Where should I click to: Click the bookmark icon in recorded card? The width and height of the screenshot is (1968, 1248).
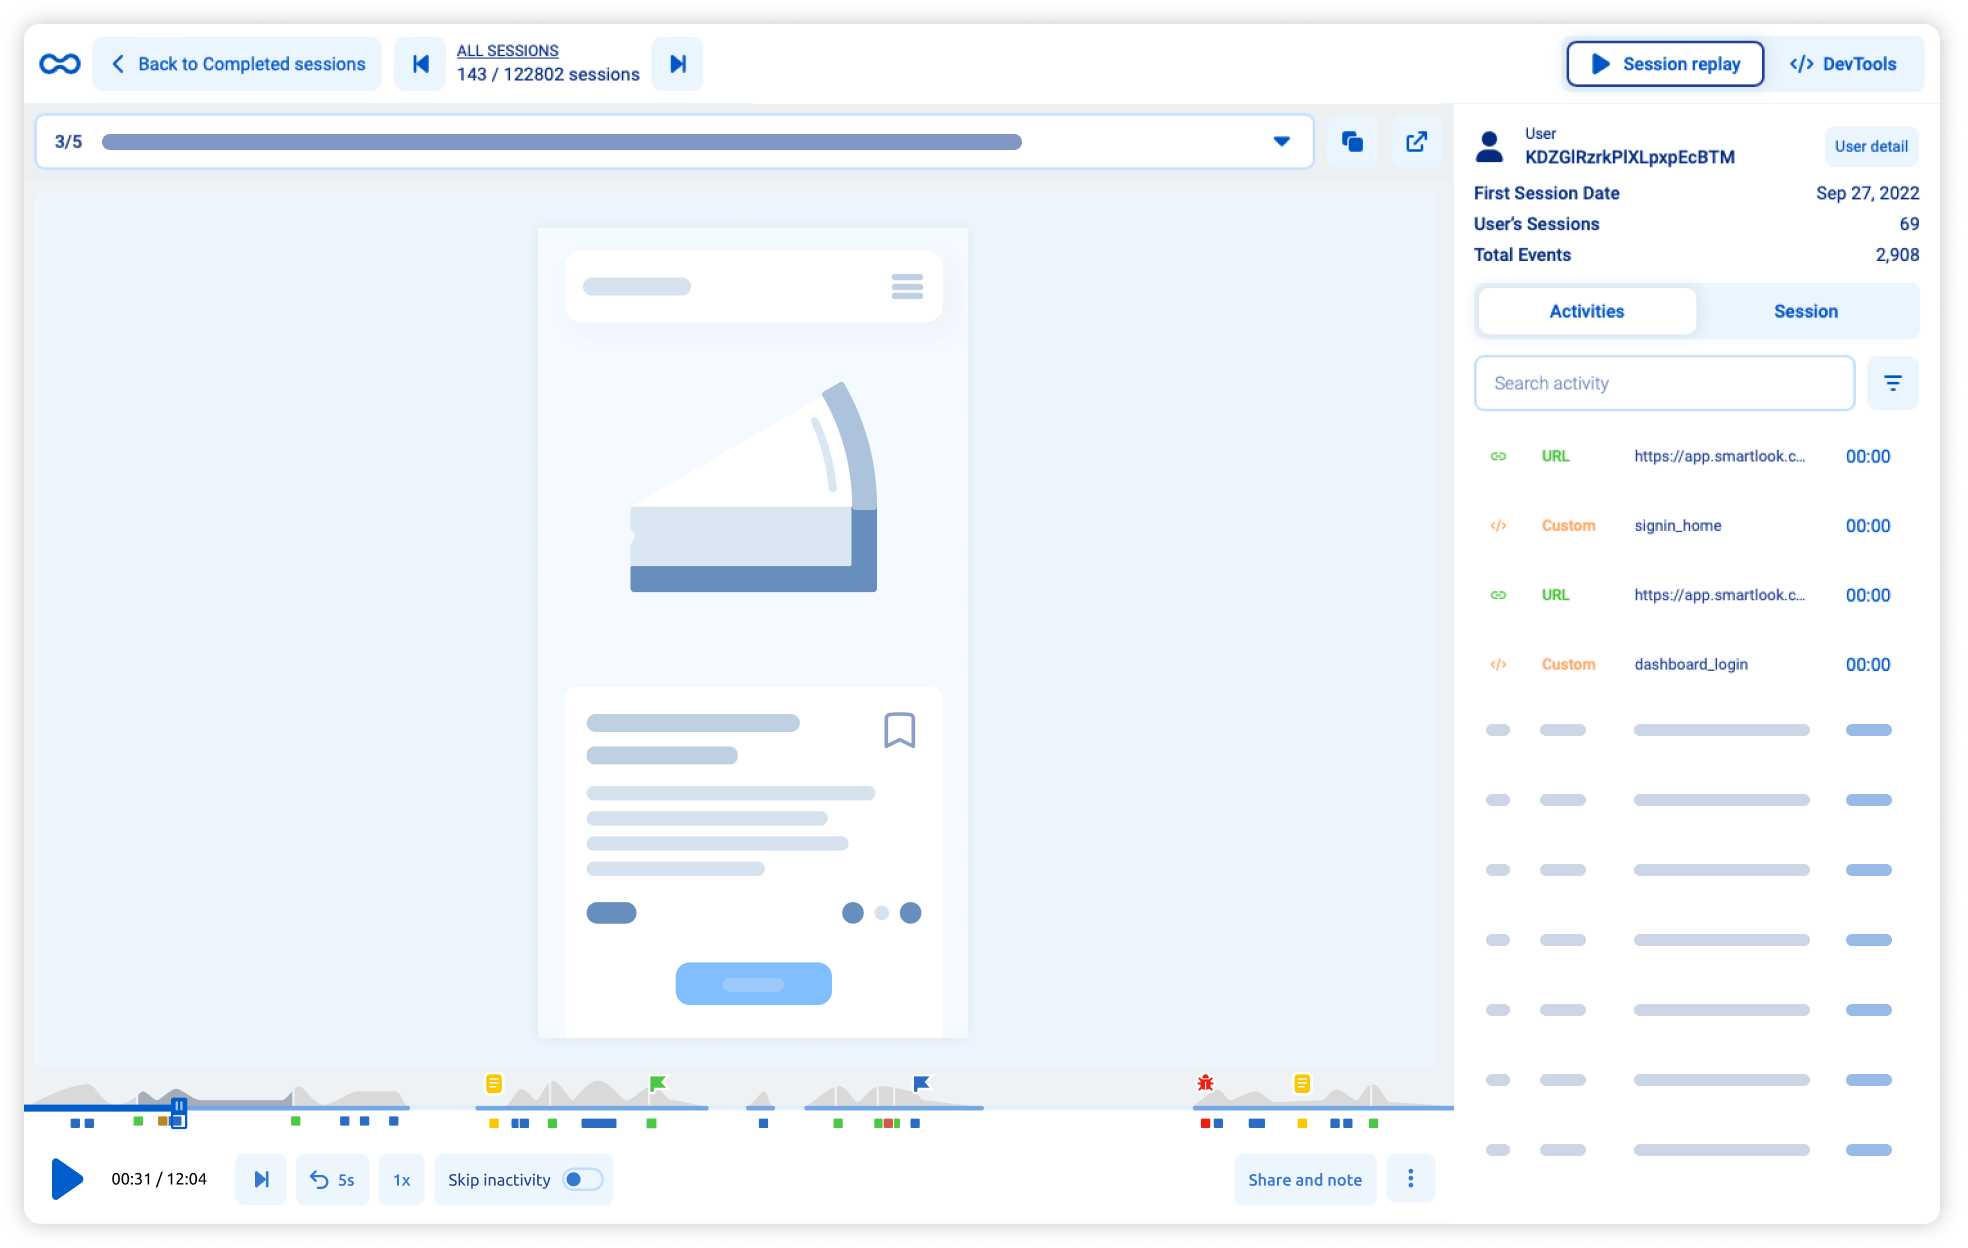click(x=899, y=730)
